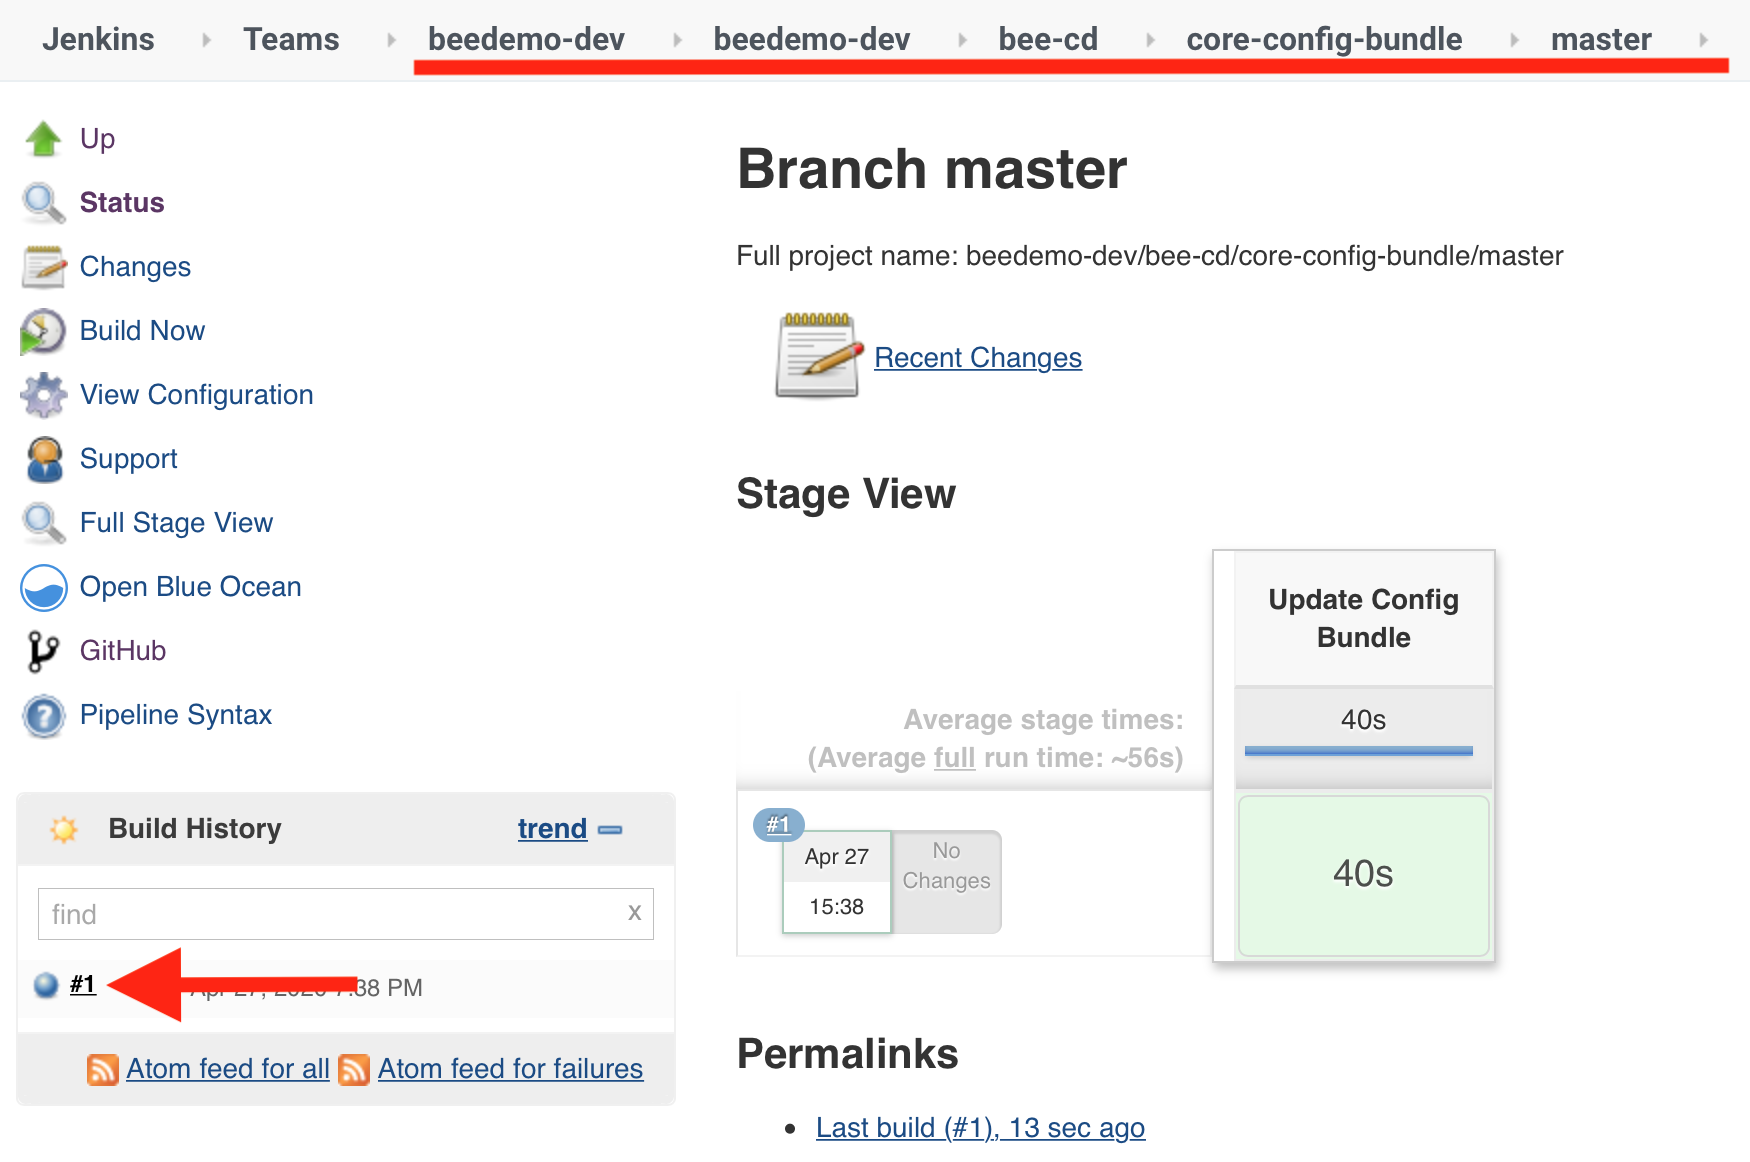Click the Status magnifier icon
Image resolution: width=1750 pixels, height=1162 pixels.
(44, 203)
